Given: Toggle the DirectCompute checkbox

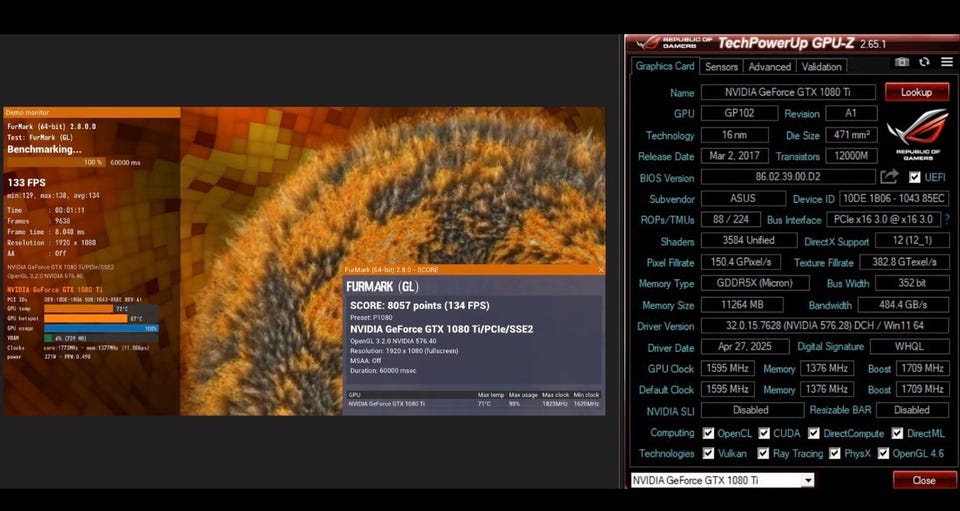Looking at the screenshot, I should click(813, 433).
